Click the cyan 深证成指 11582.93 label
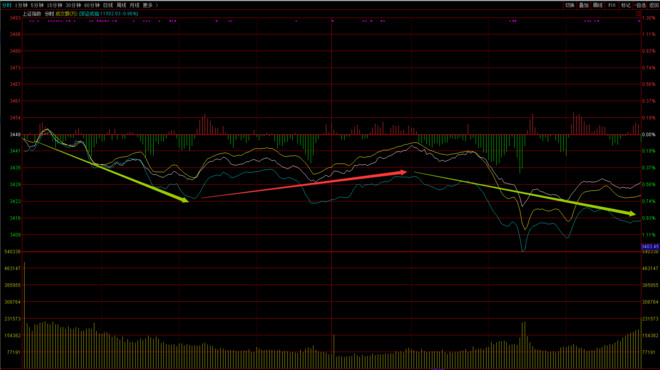 109,13
